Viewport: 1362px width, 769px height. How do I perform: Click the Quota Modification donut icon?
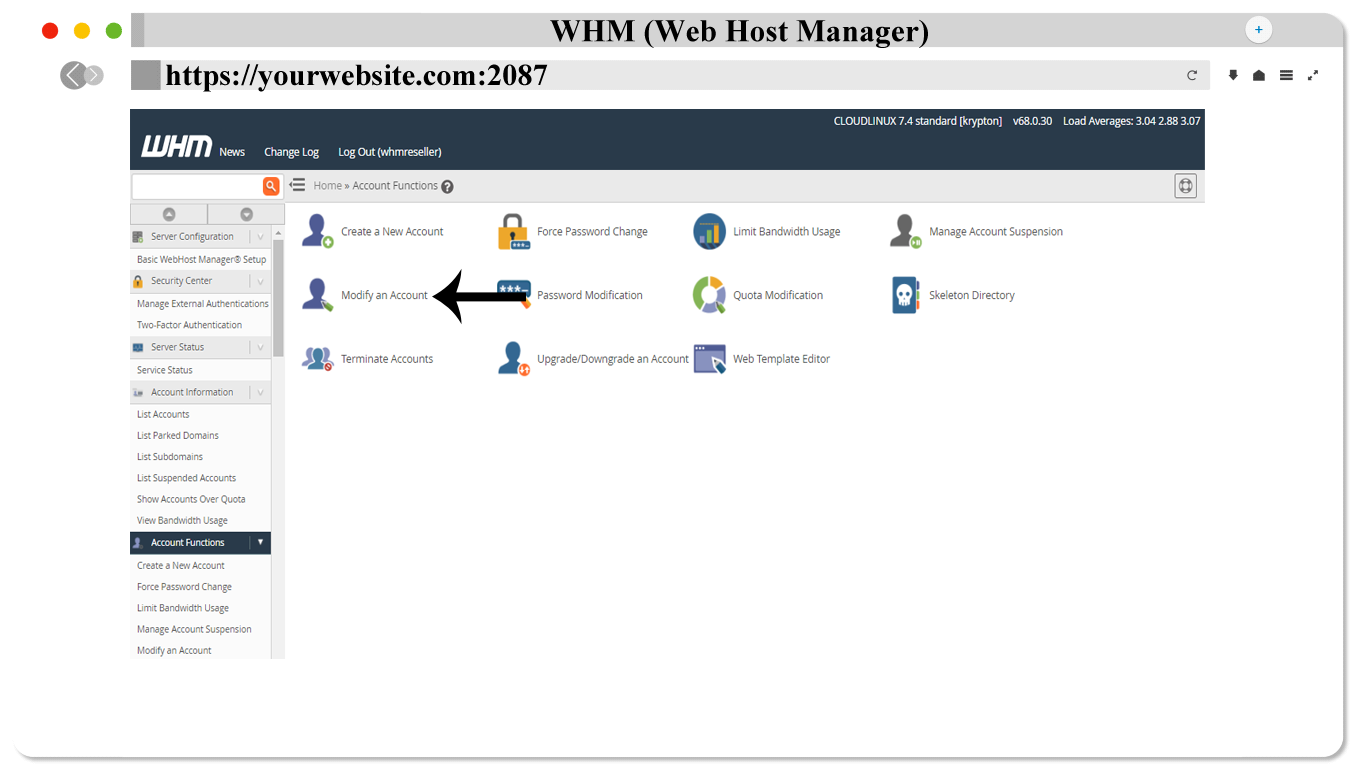point(709,295)
